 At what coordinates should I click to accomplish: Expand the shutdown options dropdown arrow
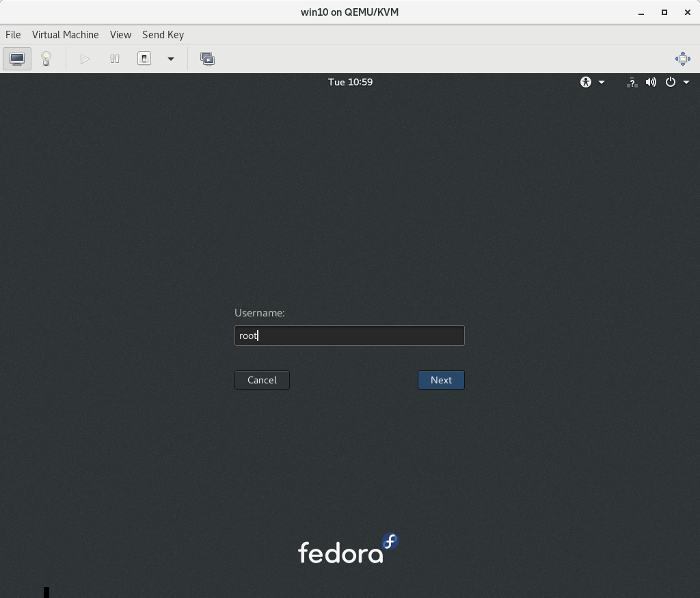pyautogui.click(x=171, y=59)
